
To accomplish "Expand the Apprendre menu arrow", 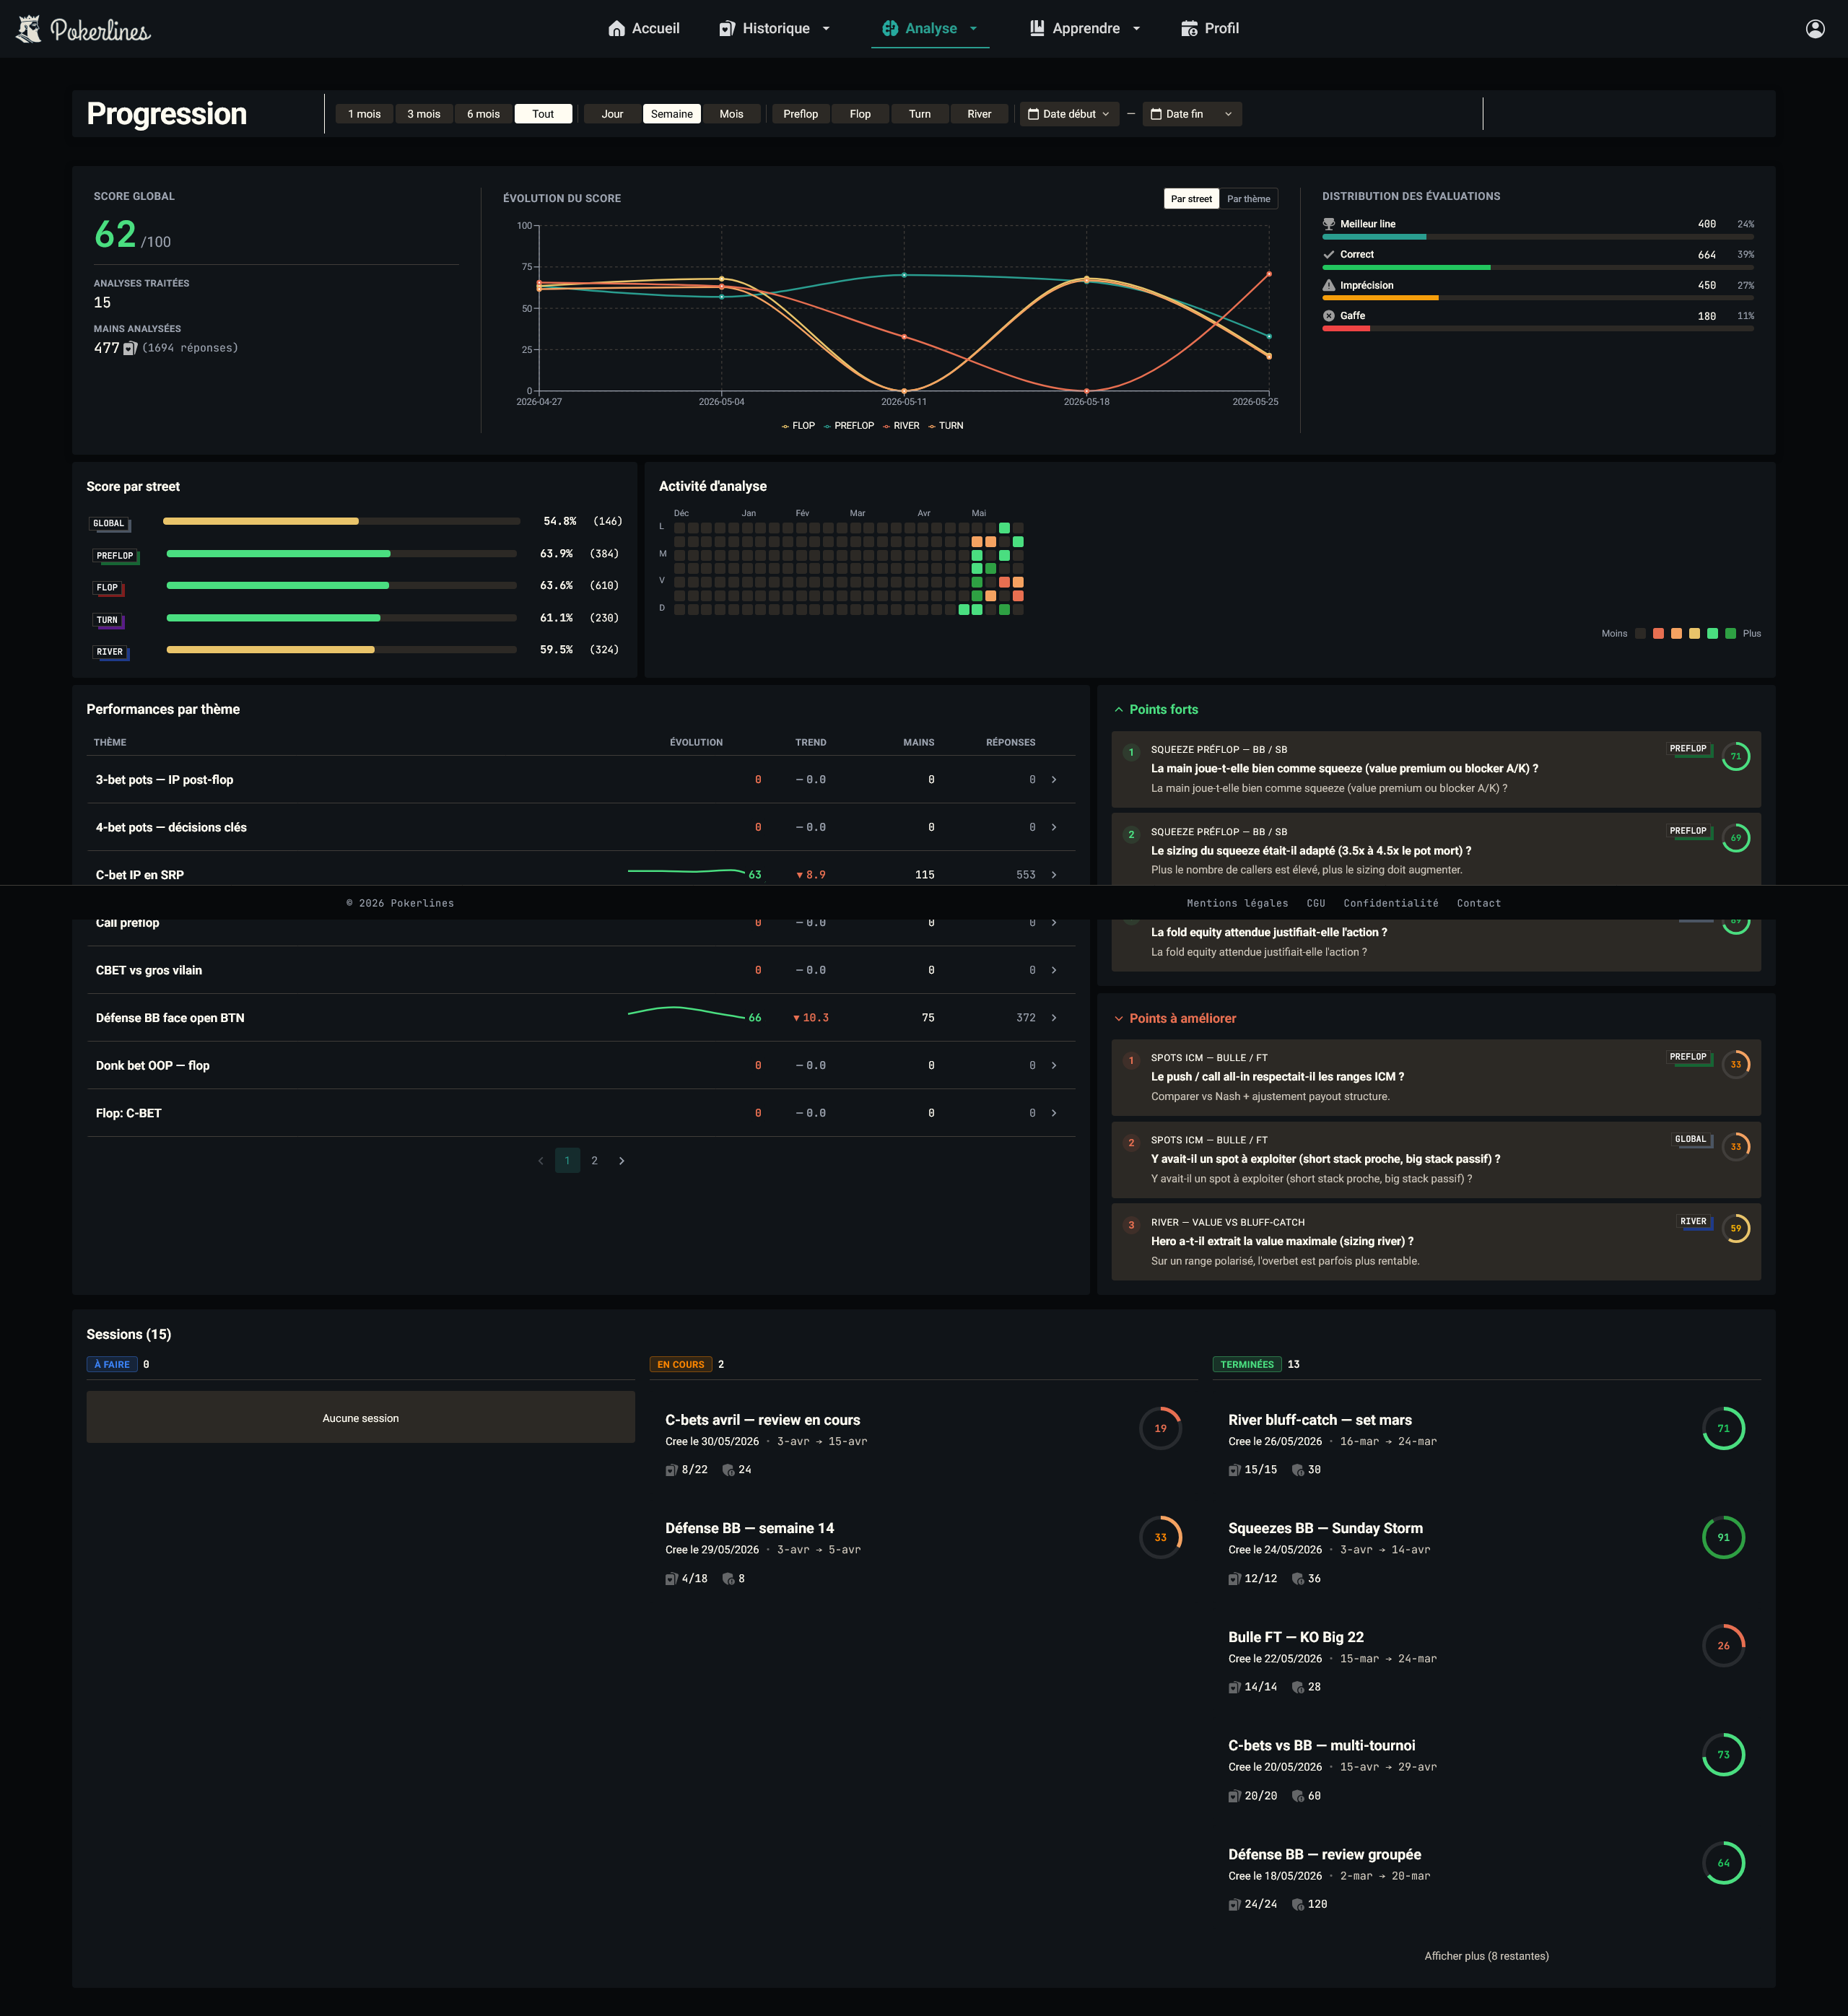I will click(x=1136, y=29).
